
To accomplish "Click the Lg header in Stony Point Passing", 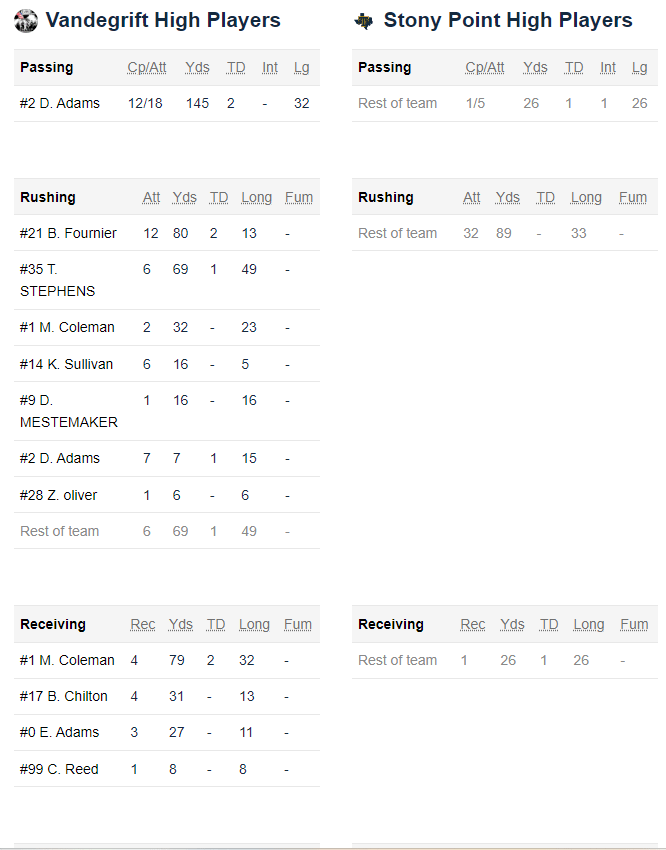I will coord(639,67).
